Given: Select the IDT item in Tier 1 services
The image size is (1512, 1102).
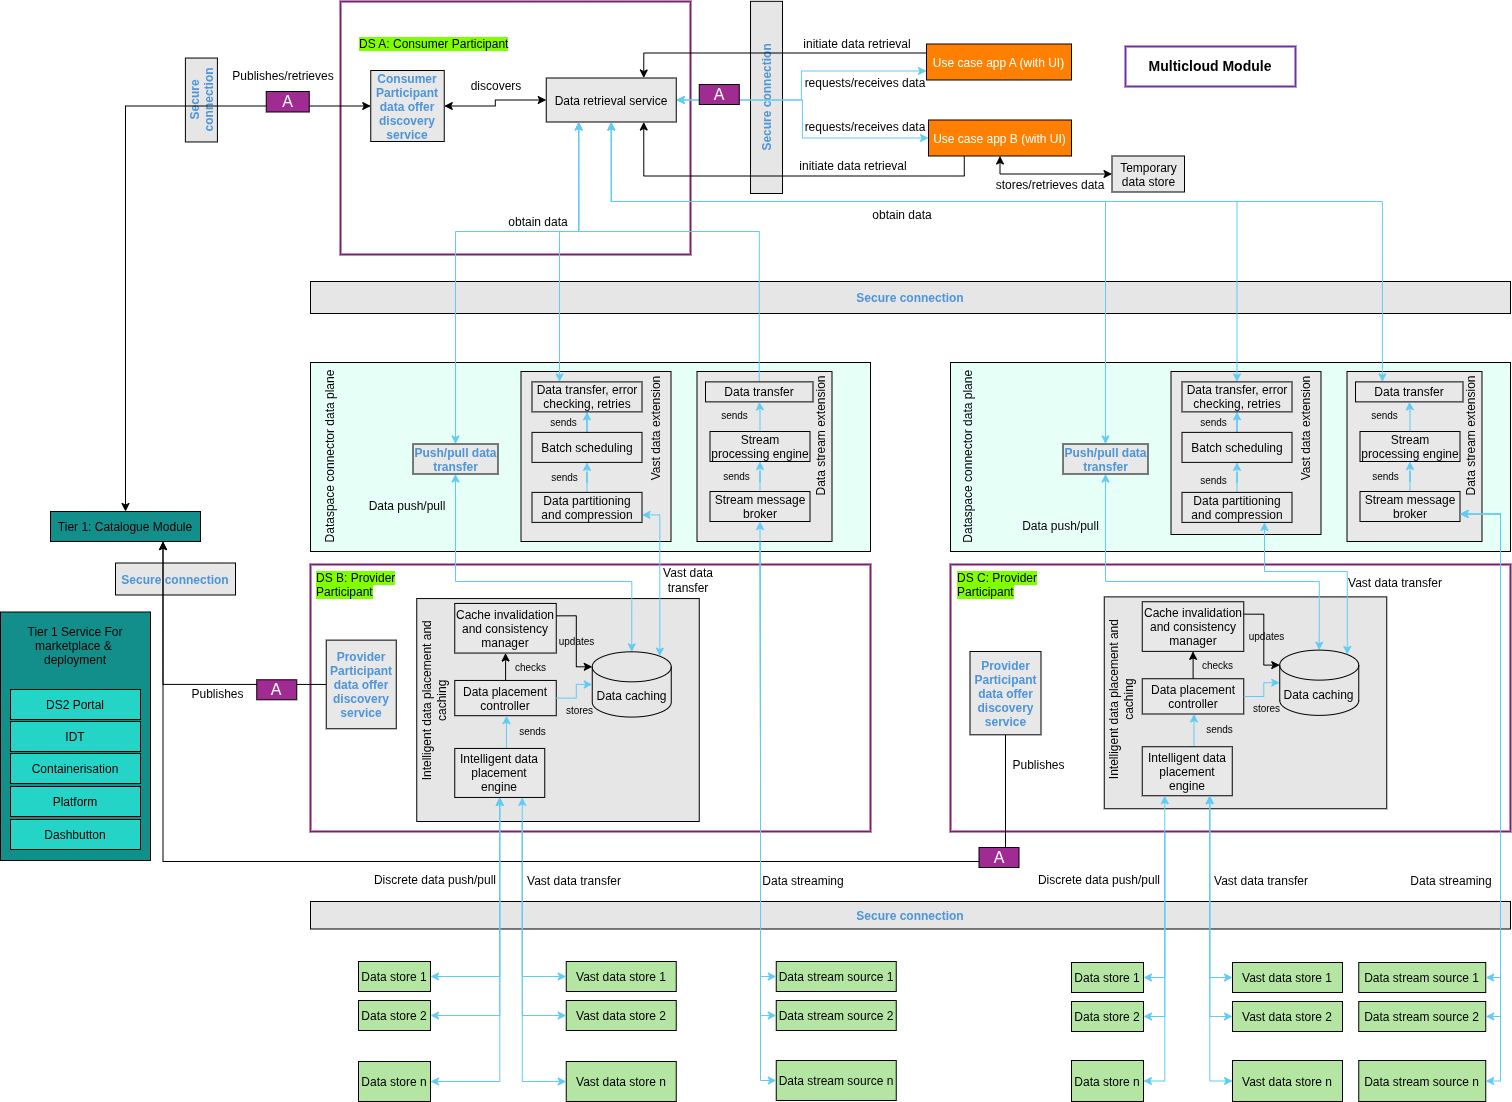Looking at the screenshot, I should point(75,737).
